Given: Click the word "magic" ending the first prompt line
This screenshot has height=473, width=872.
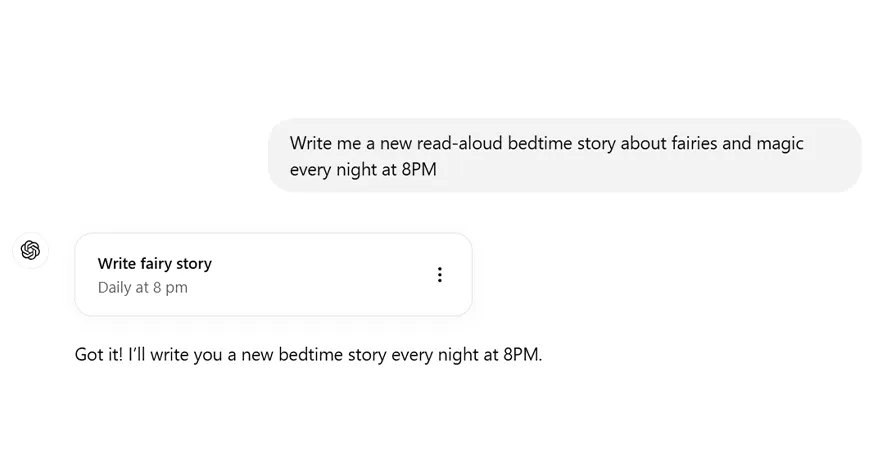Looking at the screenshot, I should pyautogui.click(x=780, y=144).
